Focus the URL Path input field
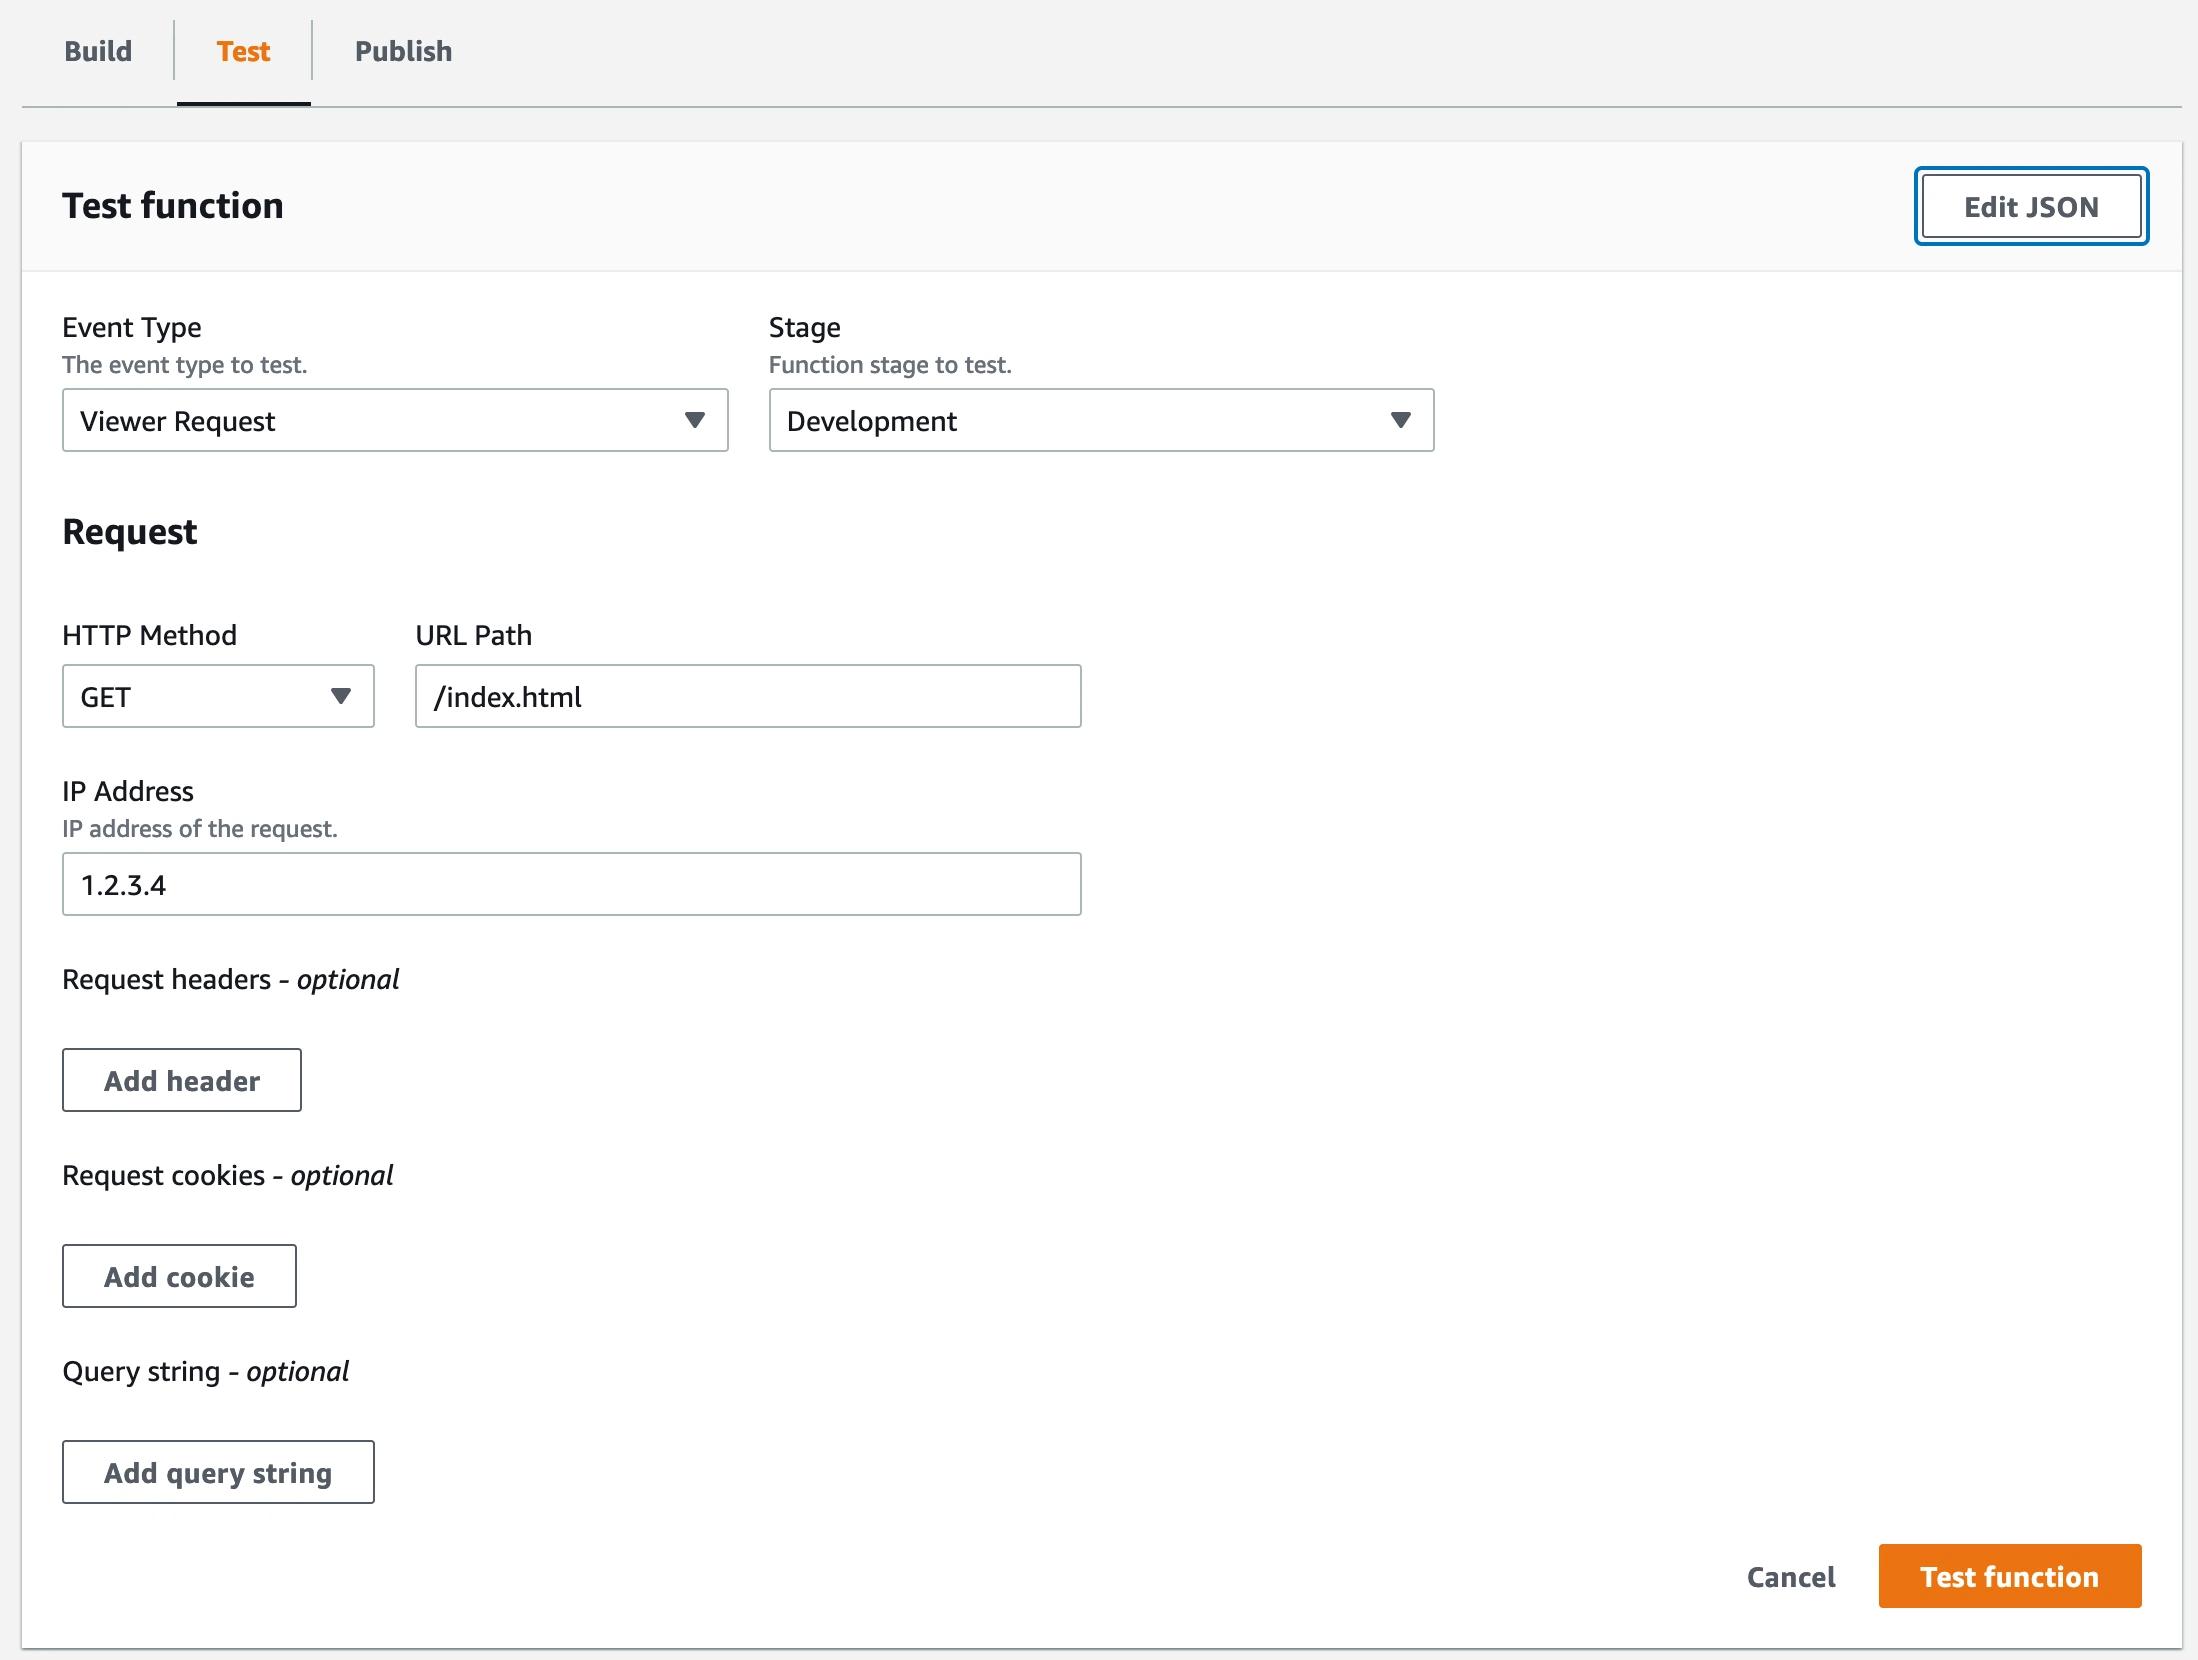The image size is (2198, 1660). pos(747,697)
